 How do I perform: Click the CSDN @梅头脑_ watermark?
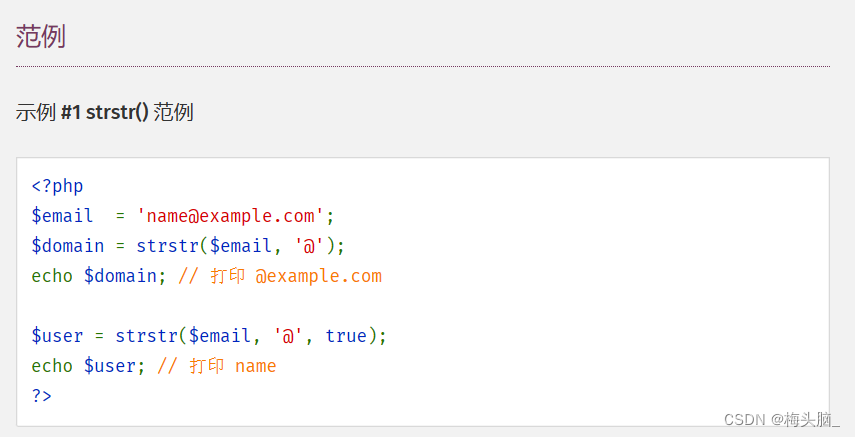tap(782, 419)
